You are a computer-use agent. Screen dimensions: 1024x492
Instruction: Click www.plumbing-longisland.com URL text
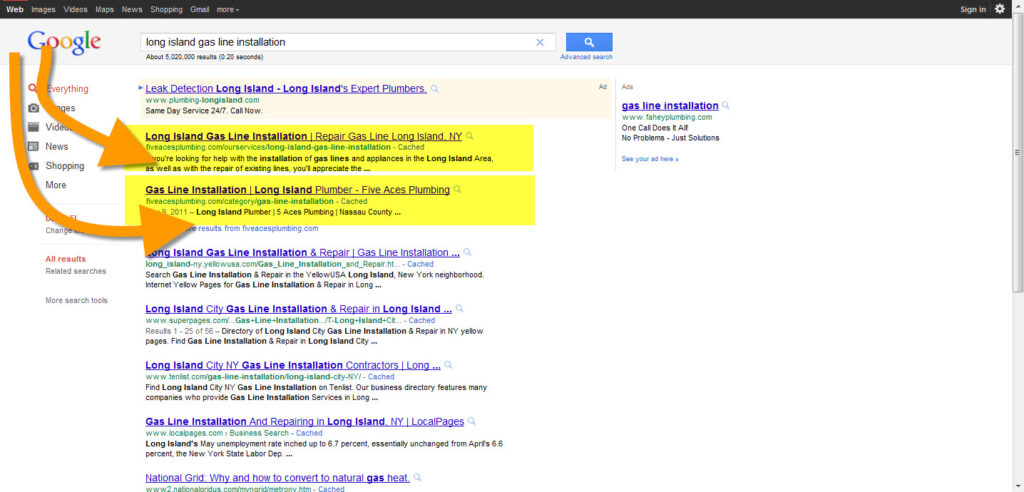202,101
